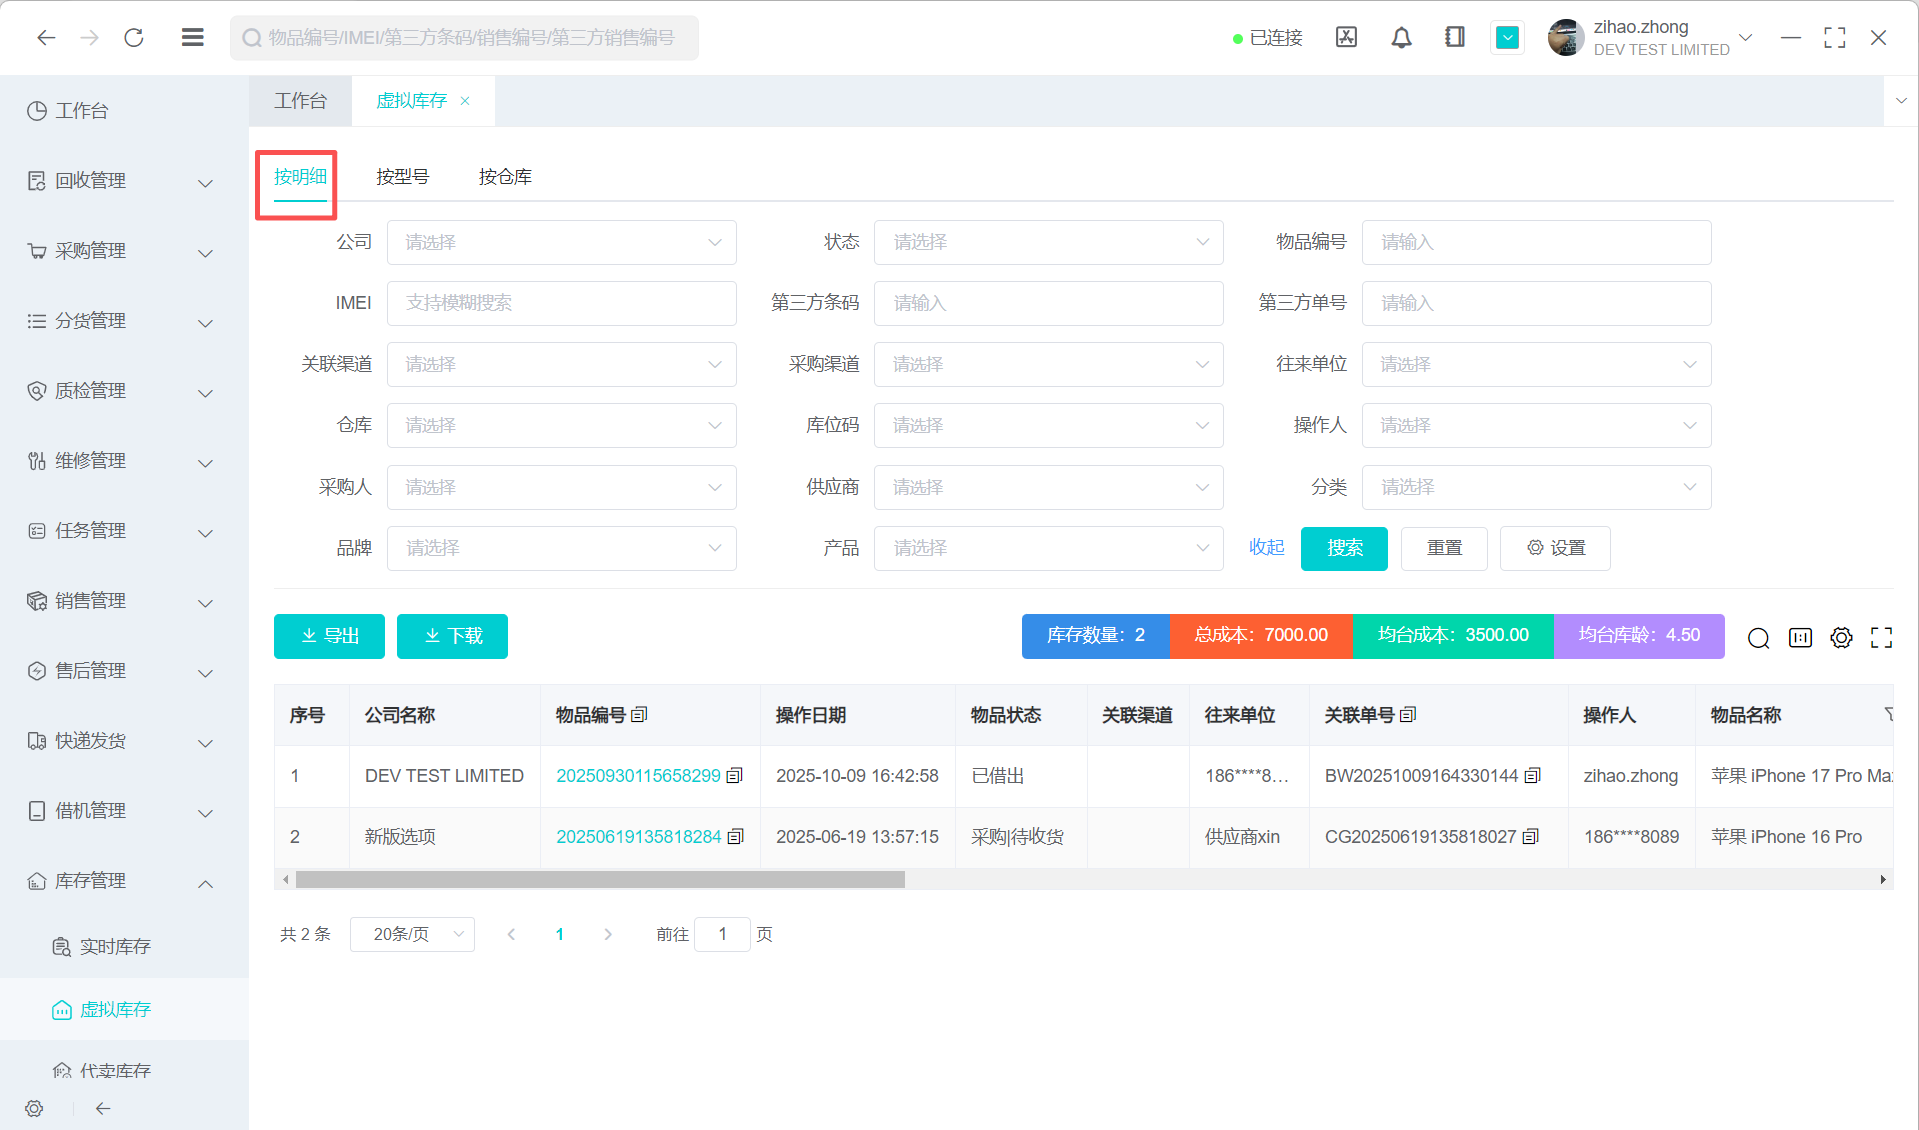1919x1130 pixels.
Task: Click the refresh icon in the top bar
Action: [134, 38]
